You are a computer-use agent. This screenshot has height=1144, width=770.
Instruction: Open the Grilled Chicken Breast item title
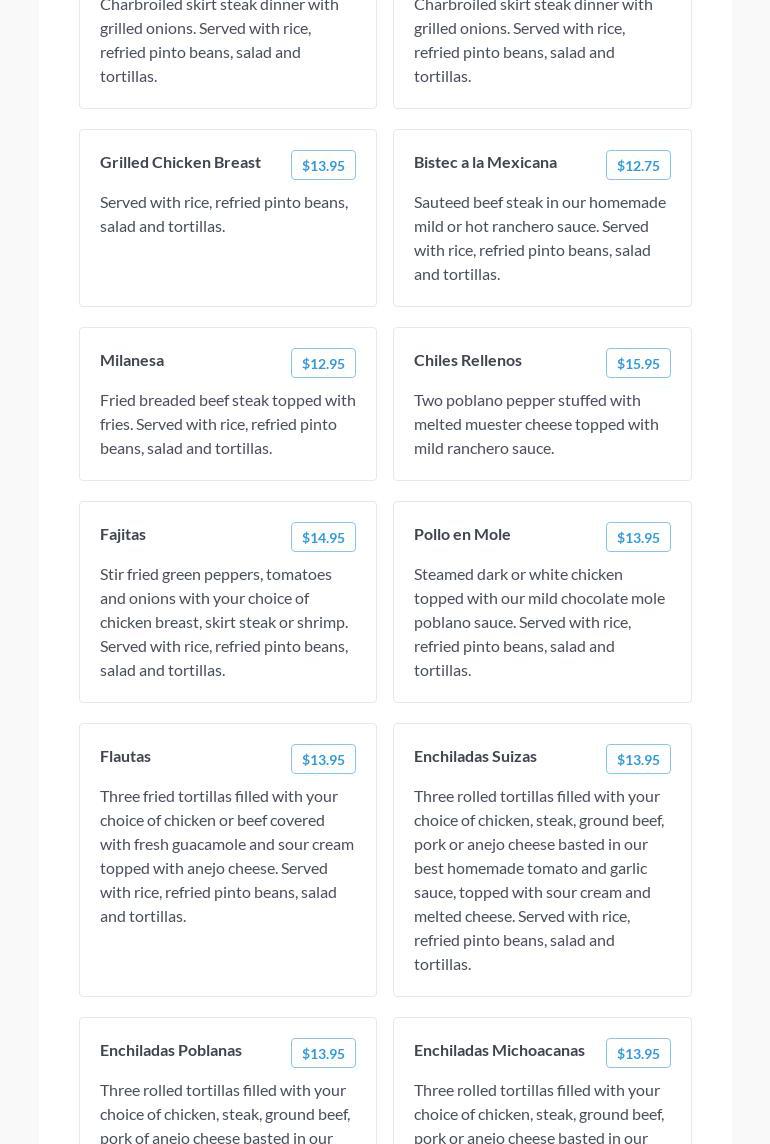[x=180, y=163]
